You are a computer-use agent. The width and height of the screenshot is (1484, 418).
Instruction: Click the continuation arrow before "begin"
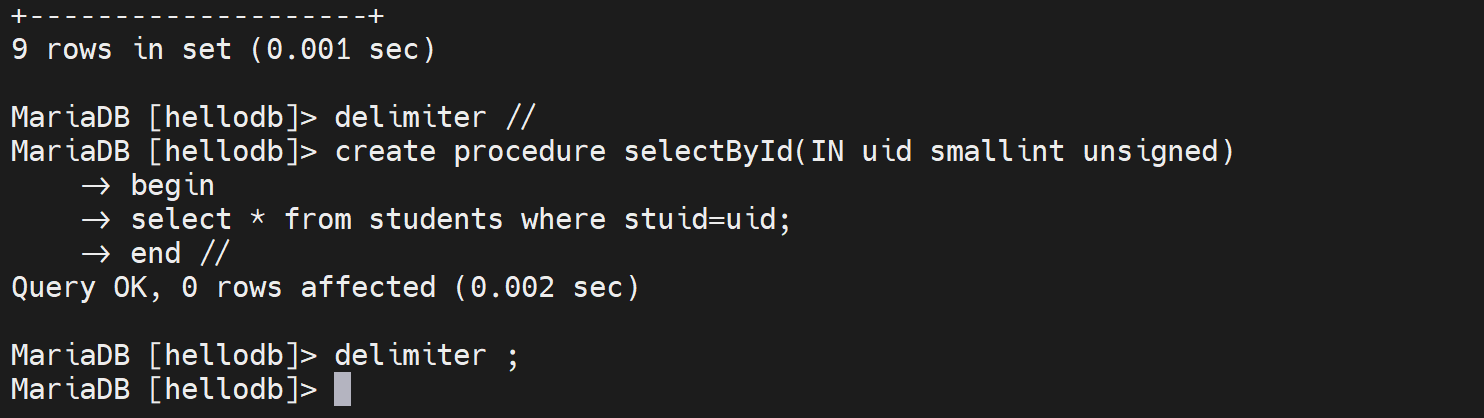click(x=95, y=185)
